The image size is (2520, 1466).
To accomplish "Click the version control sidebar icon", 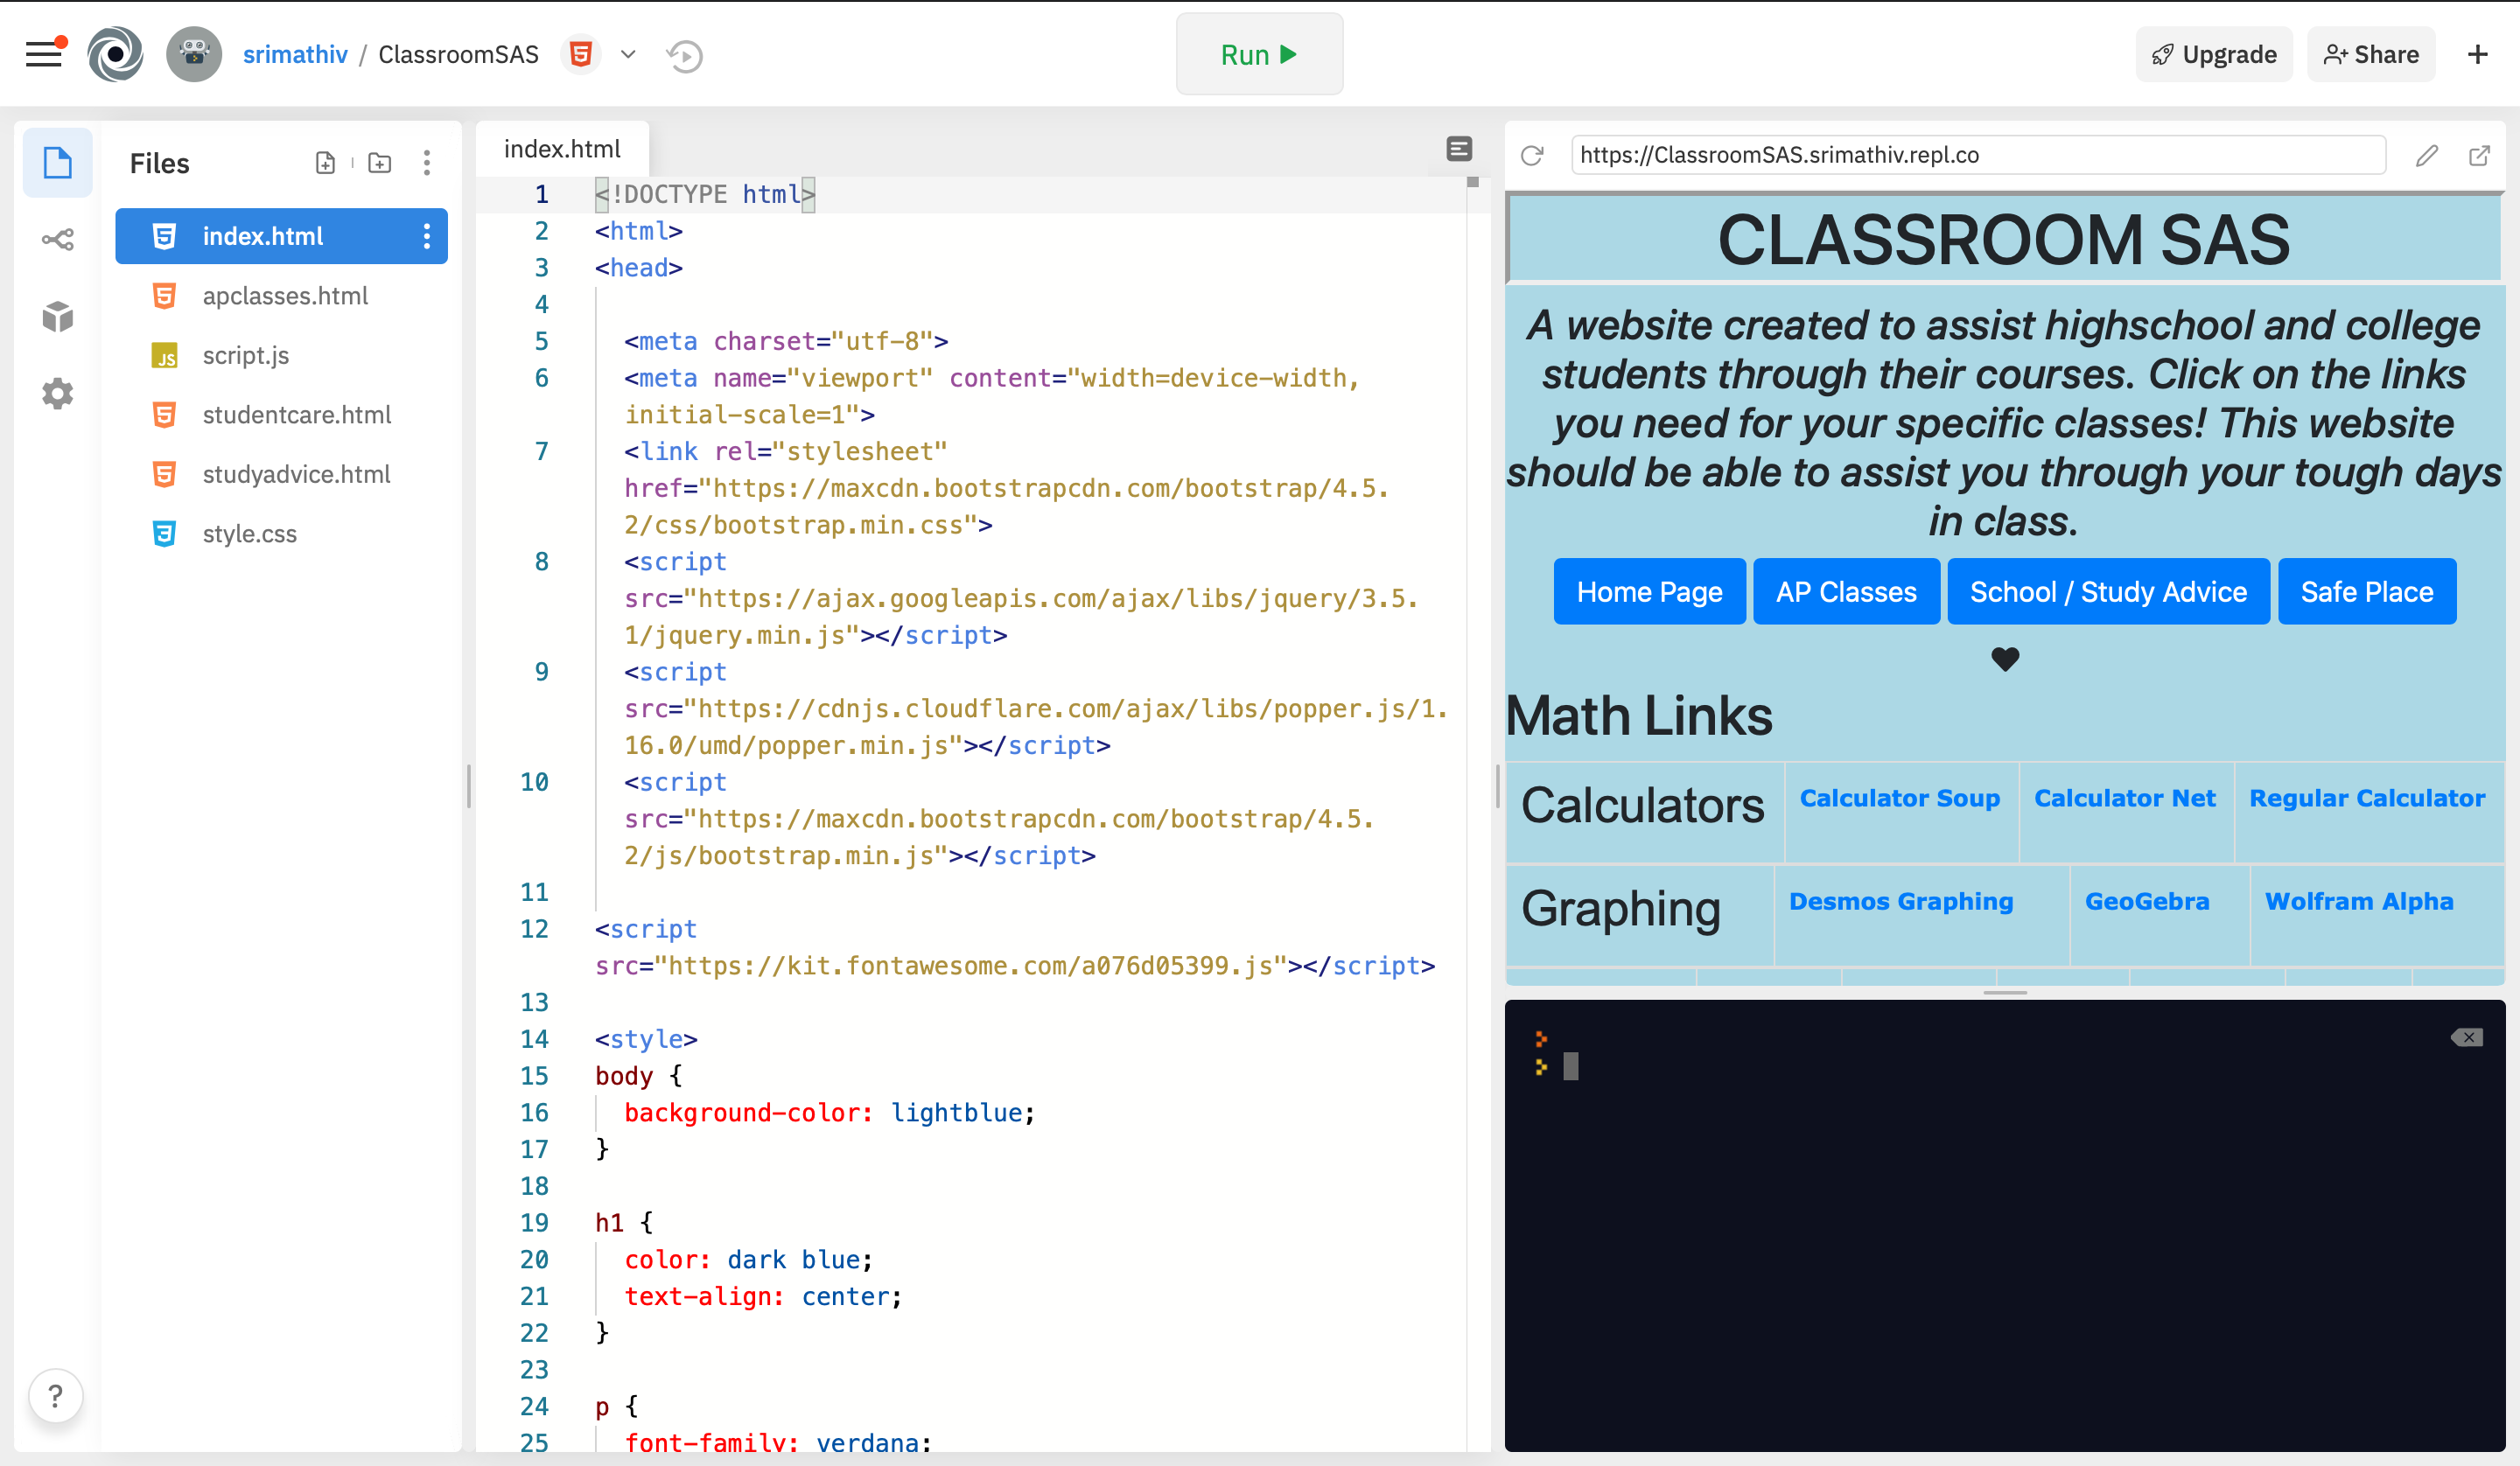I will [57, 239].
